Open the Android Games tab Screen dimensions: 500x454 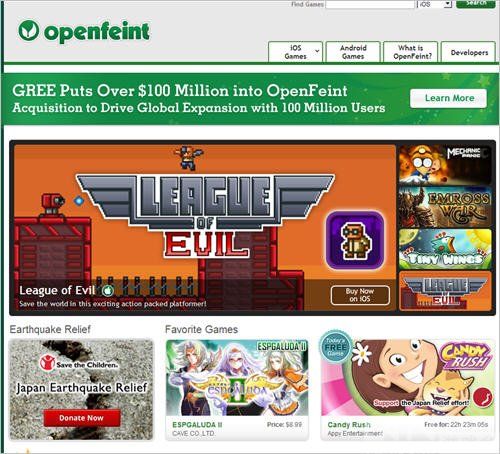coord(353,52)
